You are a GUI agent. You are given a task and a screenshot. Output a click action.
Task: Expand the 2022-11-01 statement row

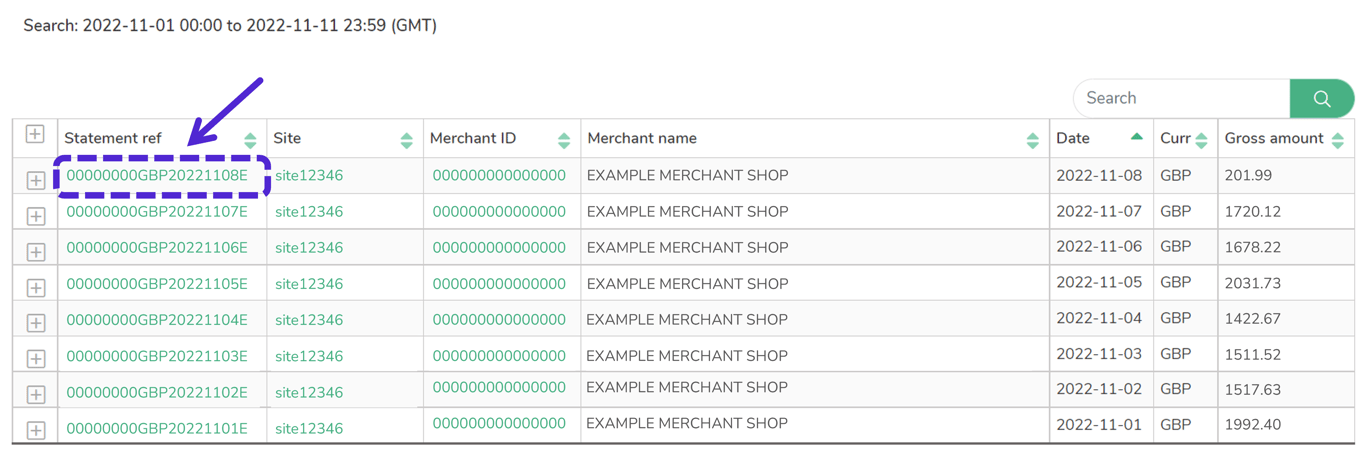pyautogui.click(x=36, y=431)
